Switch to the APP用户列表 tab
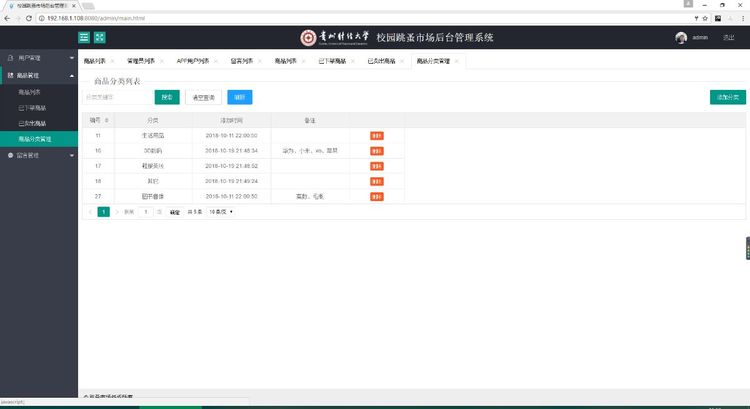 pos(193,61)
